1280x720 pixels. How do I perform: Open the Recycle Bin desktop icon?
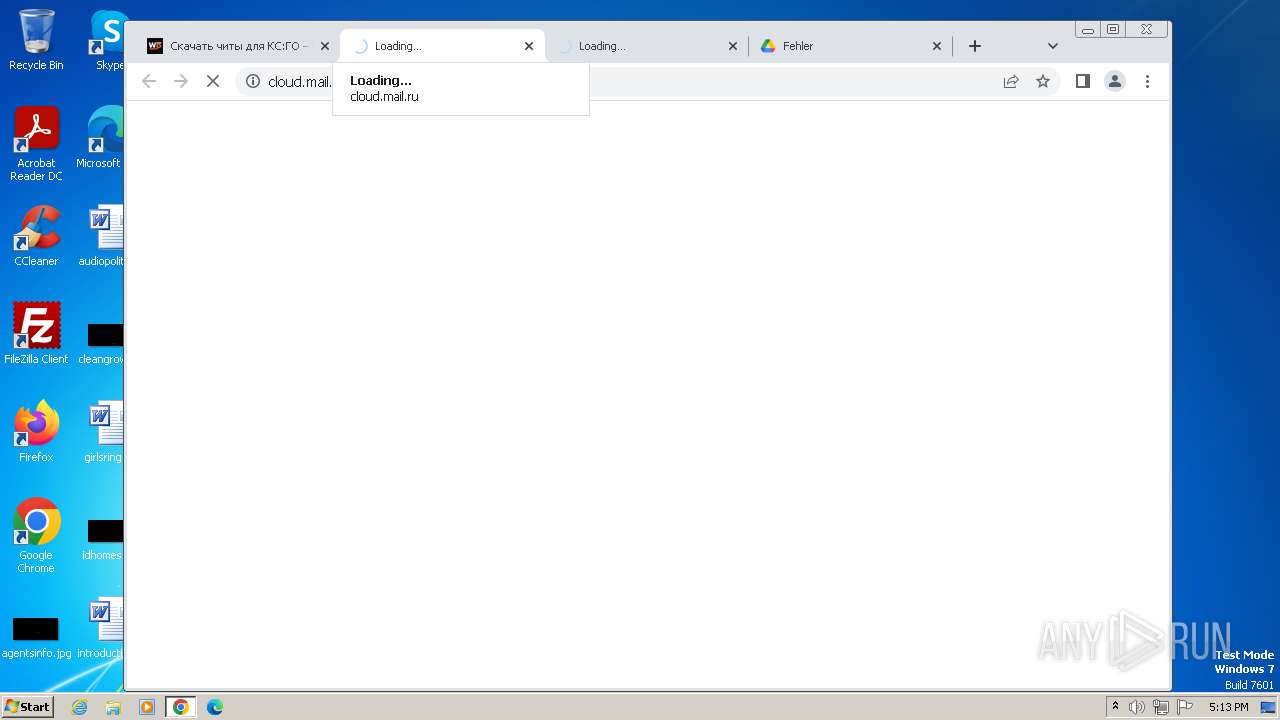(x=36, y=40)
